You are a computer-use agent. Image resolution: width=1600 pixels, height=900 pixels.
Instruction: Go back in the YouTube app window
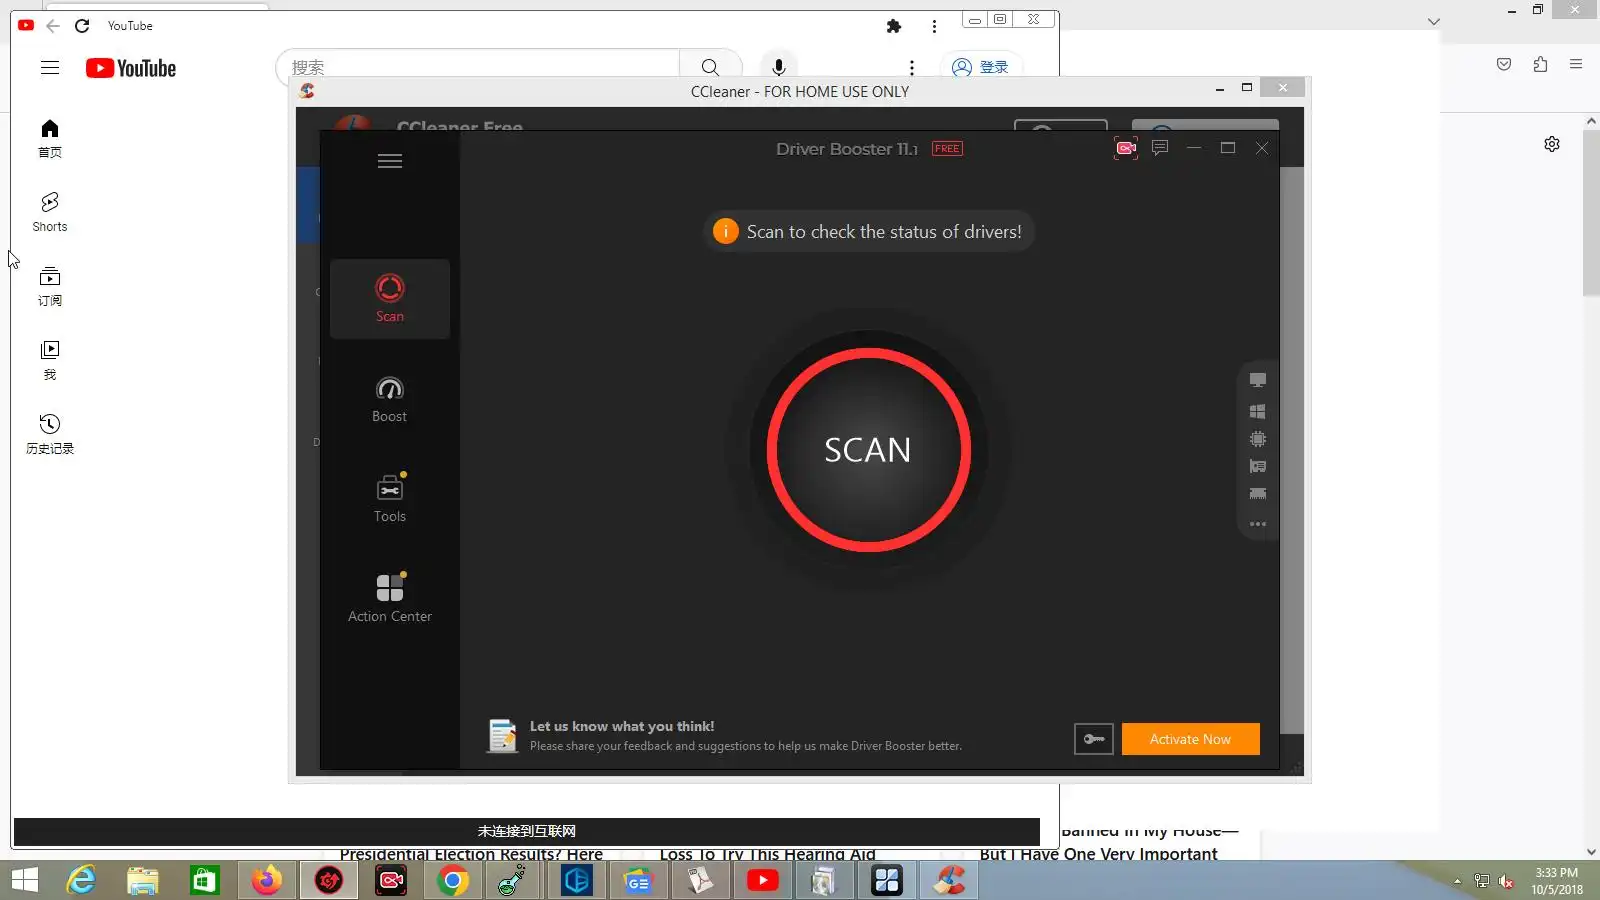53,26
